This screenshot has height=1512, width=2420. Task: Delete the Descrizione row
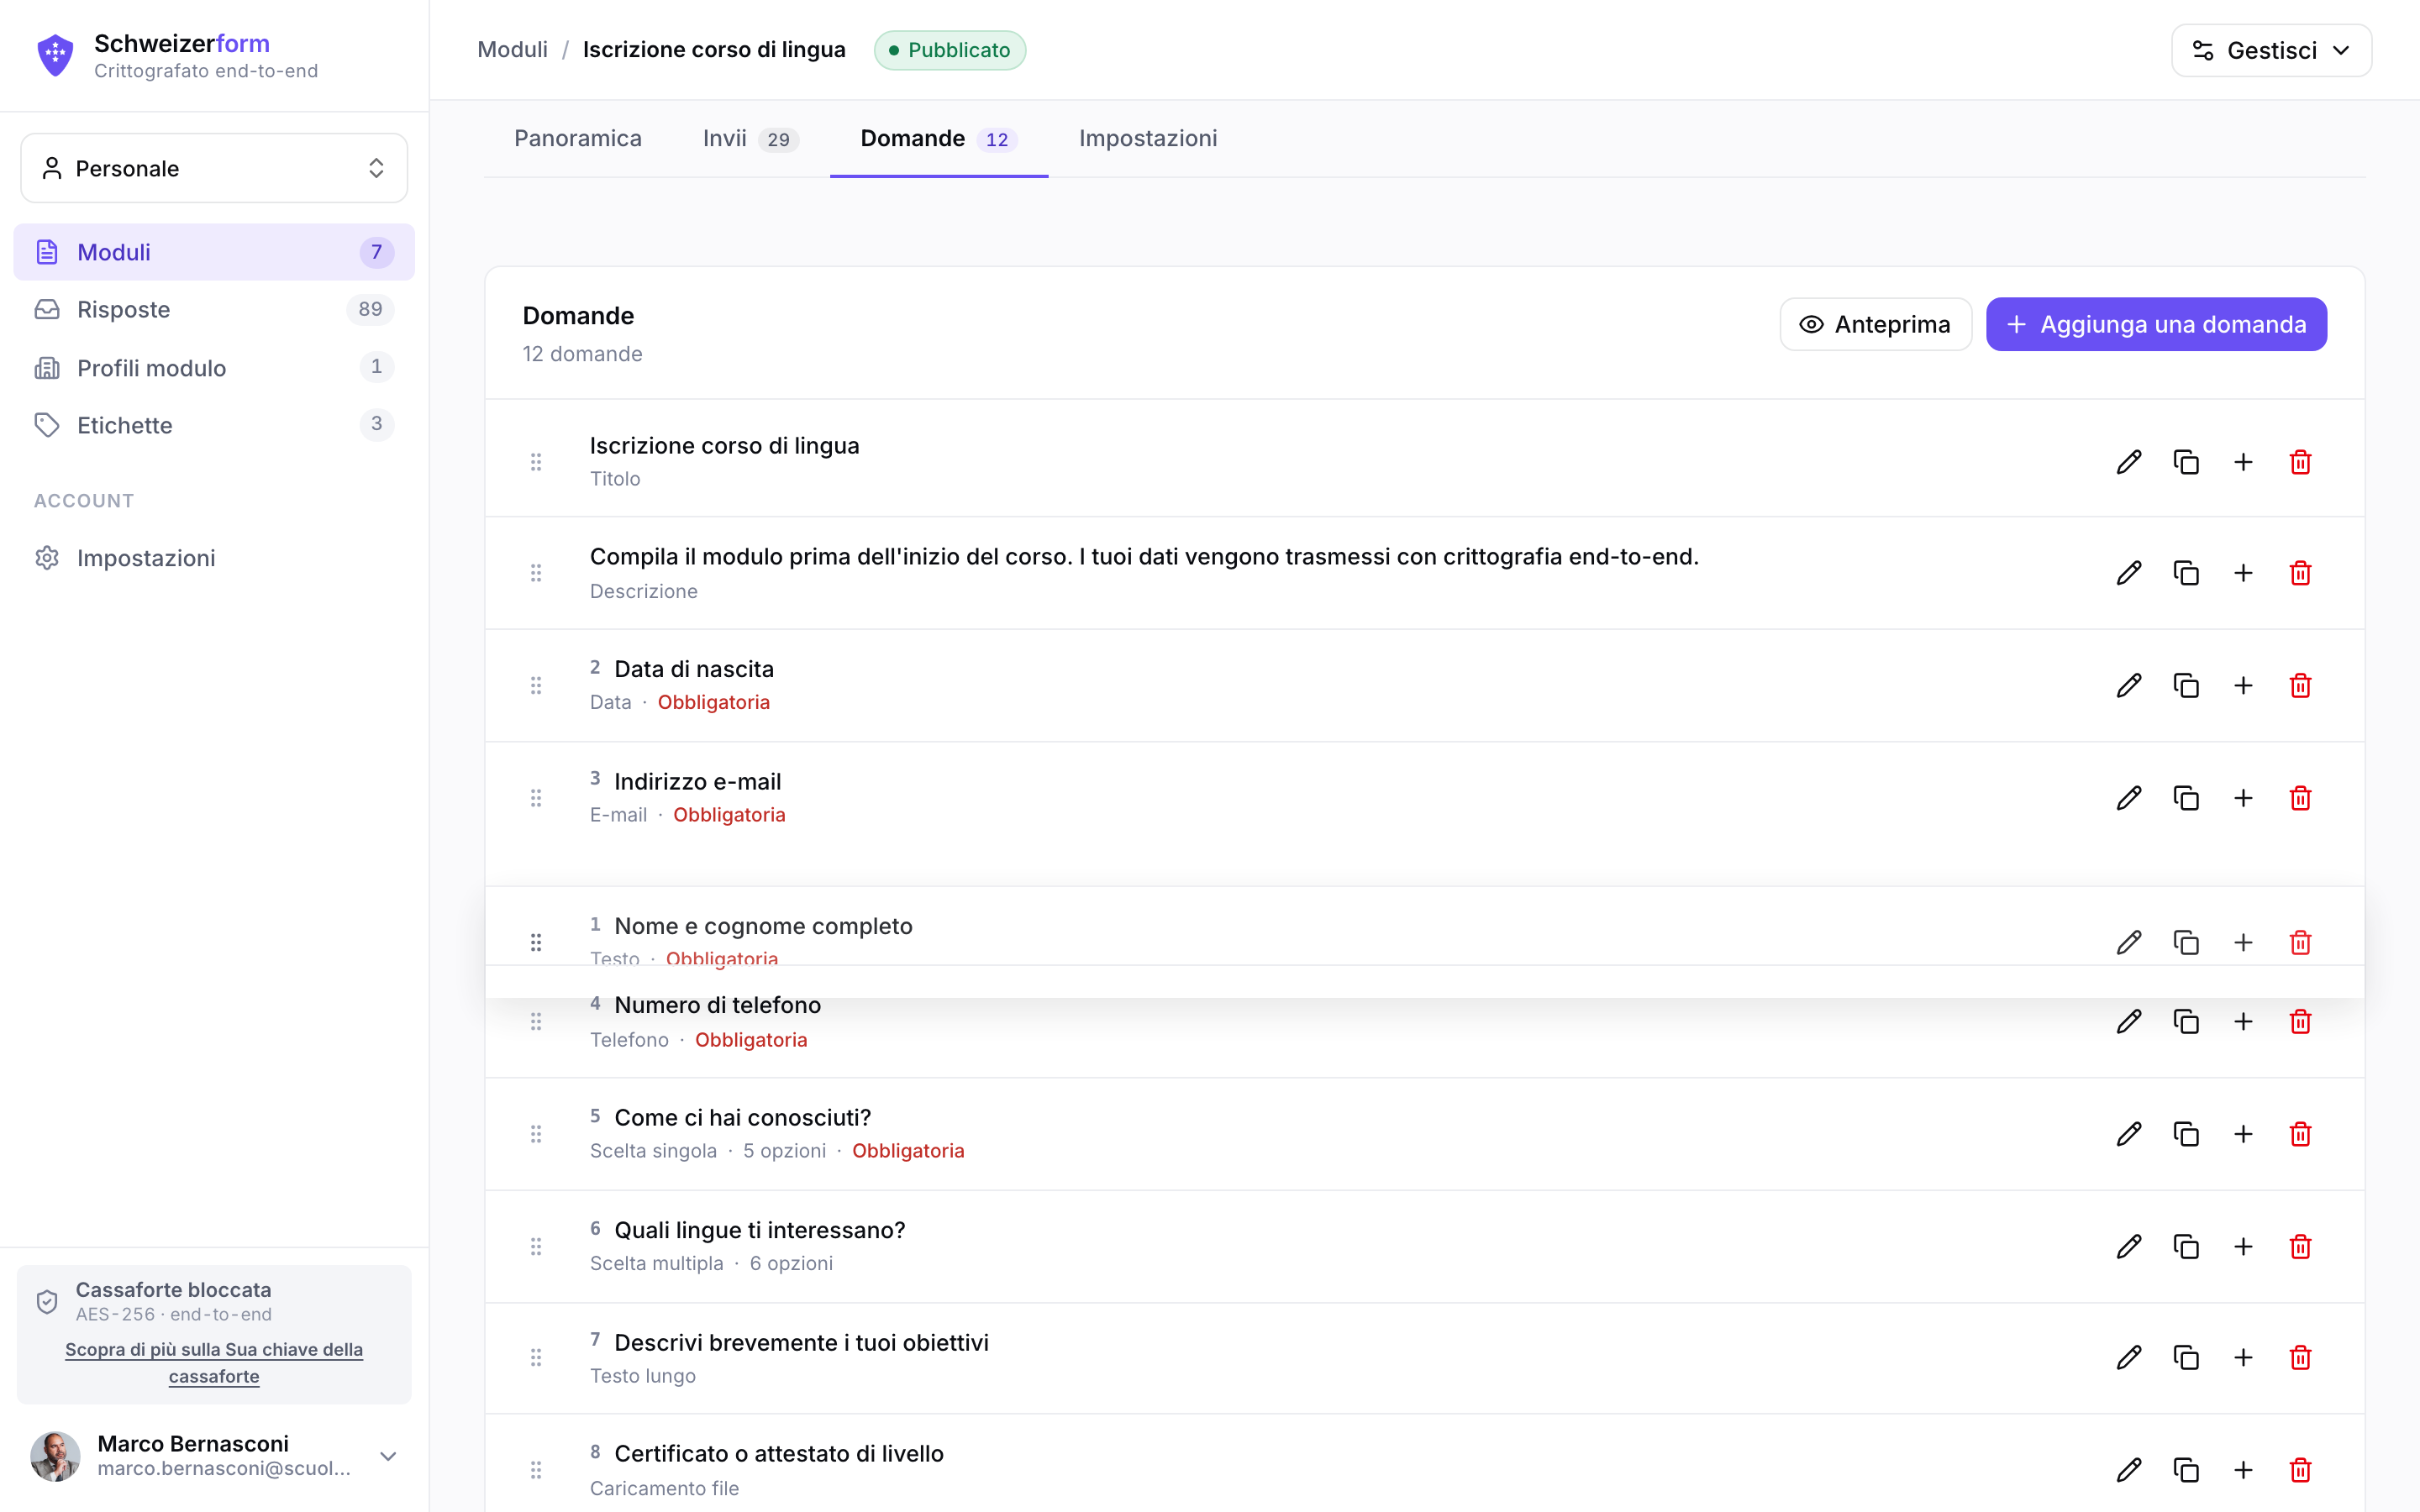pyautogui.click(x=2300, y=573)
